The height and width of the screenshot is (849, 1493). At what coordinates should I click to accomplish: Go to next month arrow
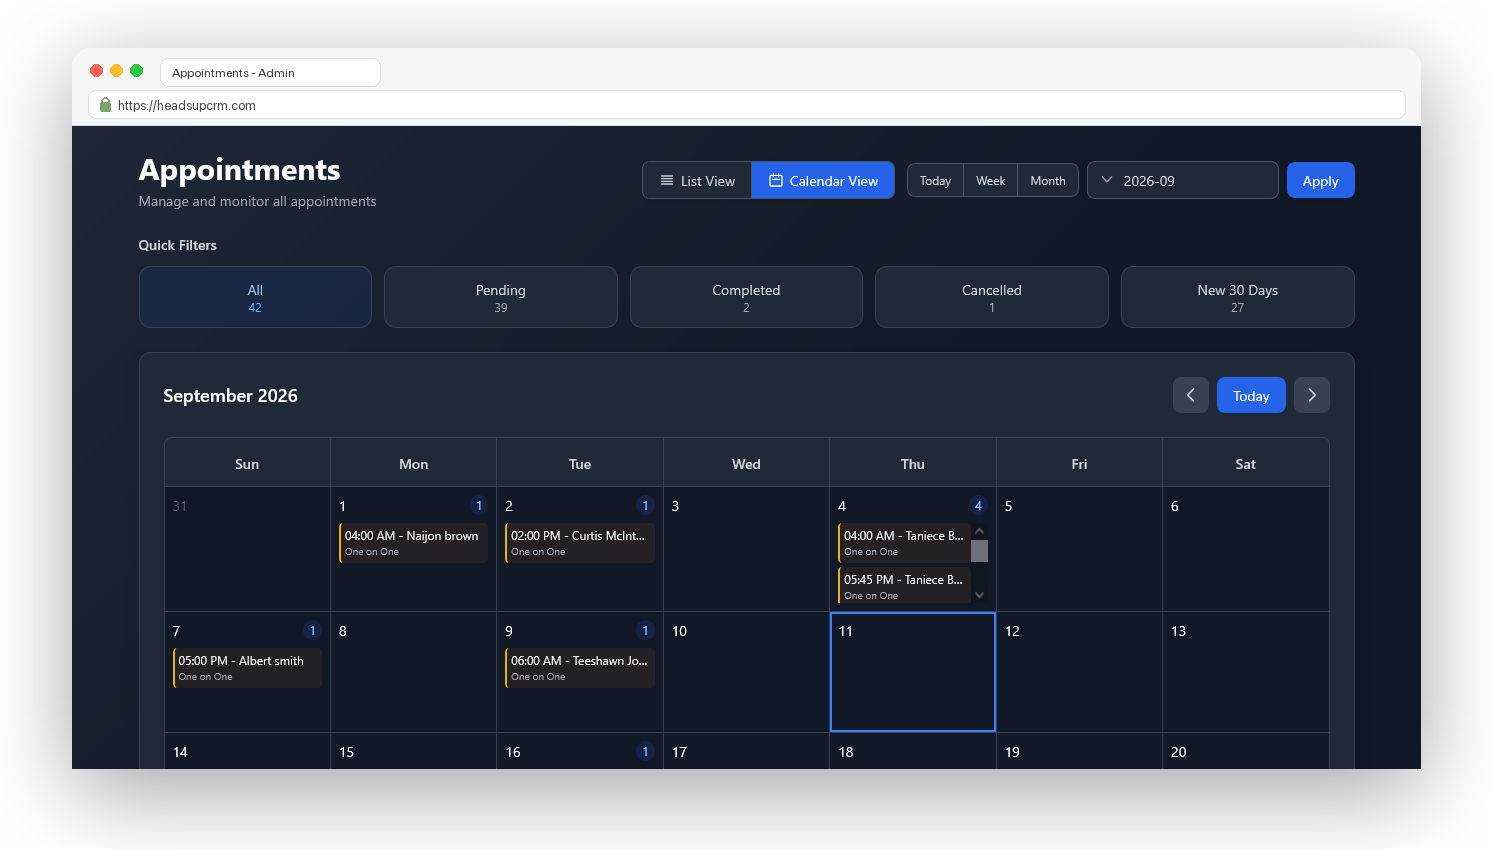point(1312,396)
